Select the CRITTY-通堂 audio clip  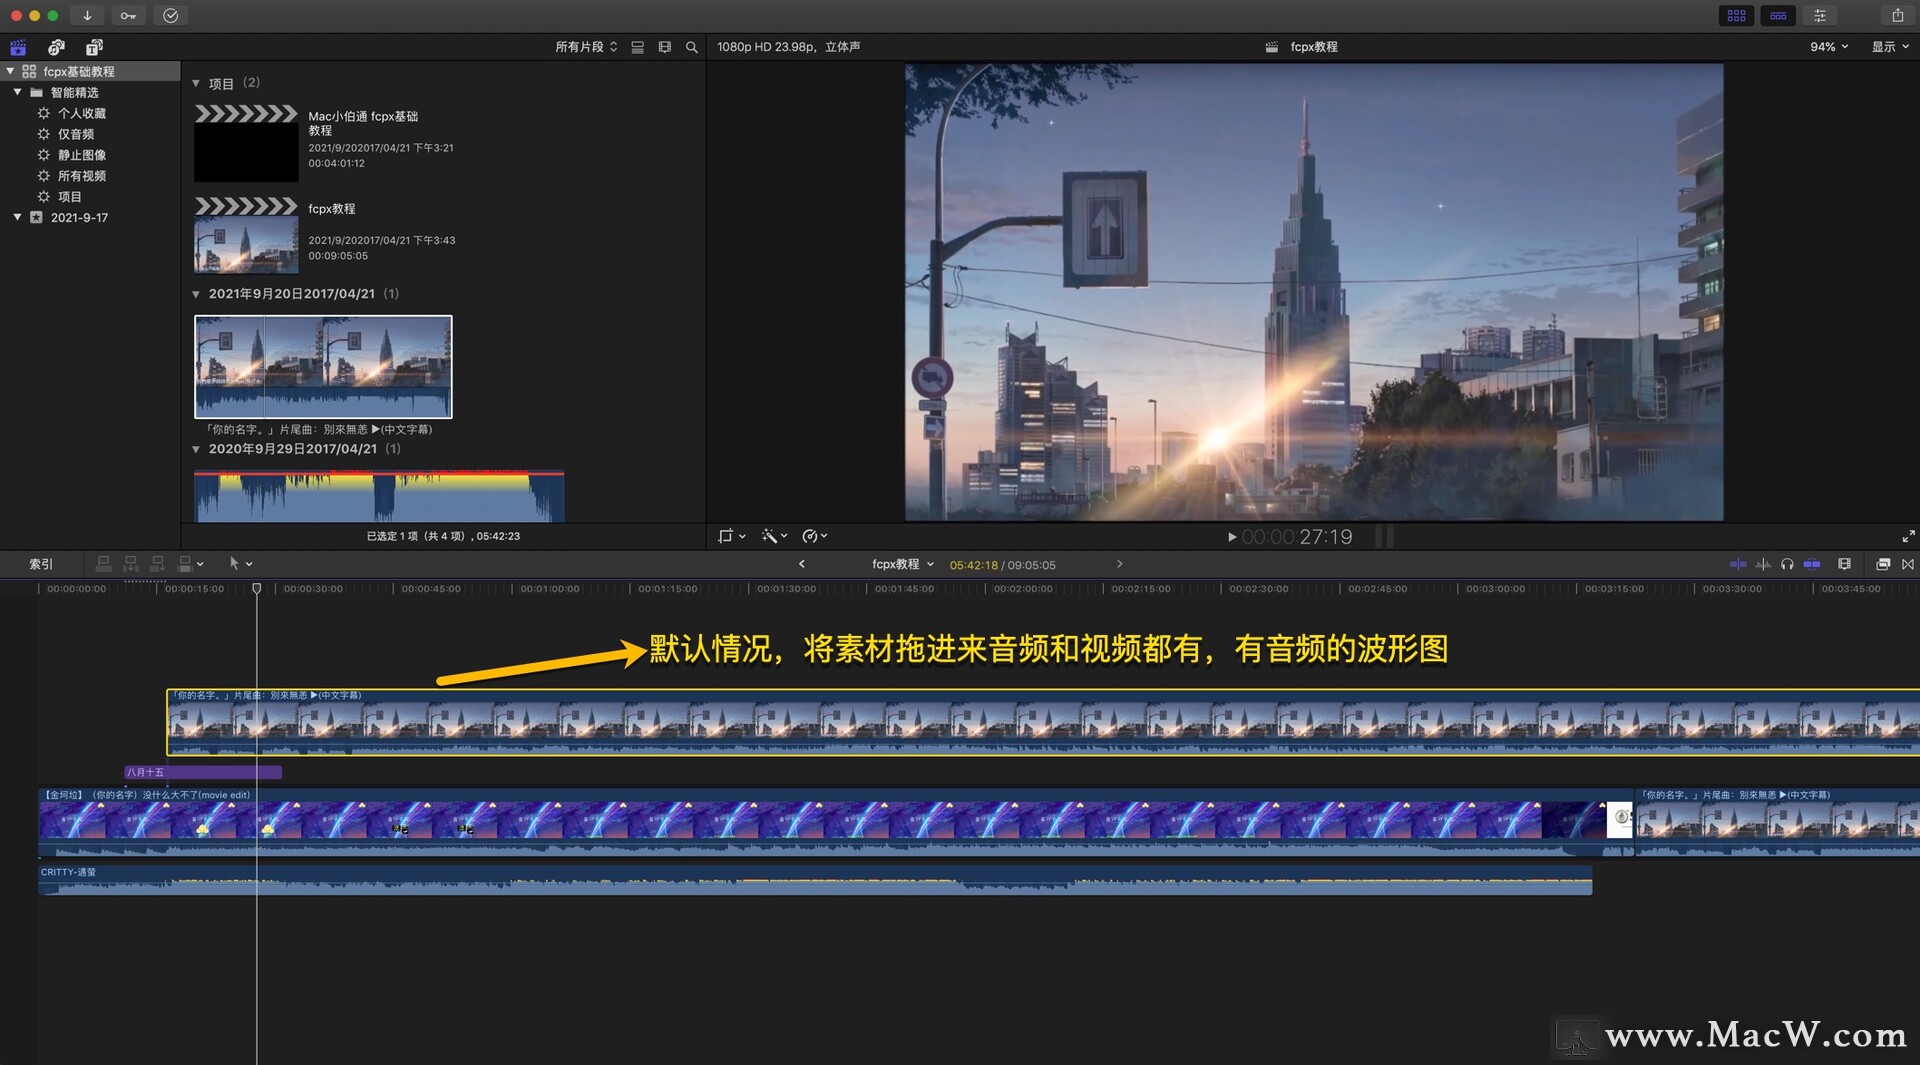tap(815, 880)
